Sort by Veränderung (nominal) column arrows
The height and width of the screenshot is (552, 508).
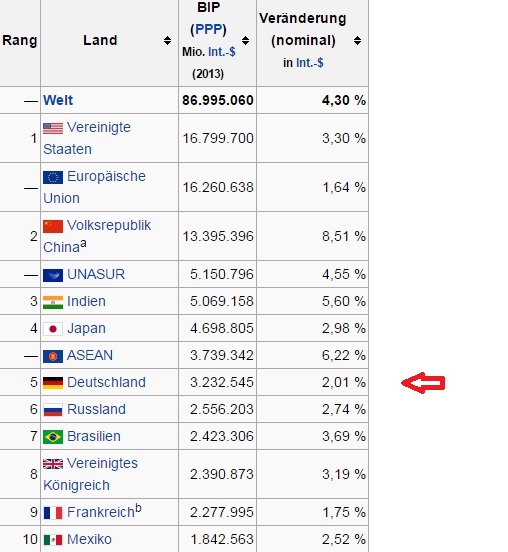(357, 40)
